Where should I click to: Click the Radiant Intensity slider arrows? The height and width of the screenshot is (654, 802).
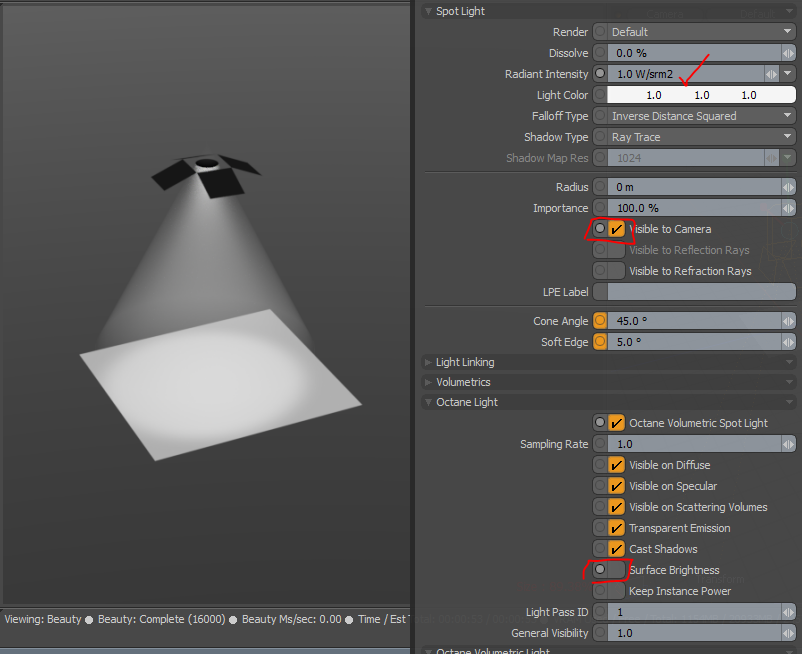[x=771, y=74]
